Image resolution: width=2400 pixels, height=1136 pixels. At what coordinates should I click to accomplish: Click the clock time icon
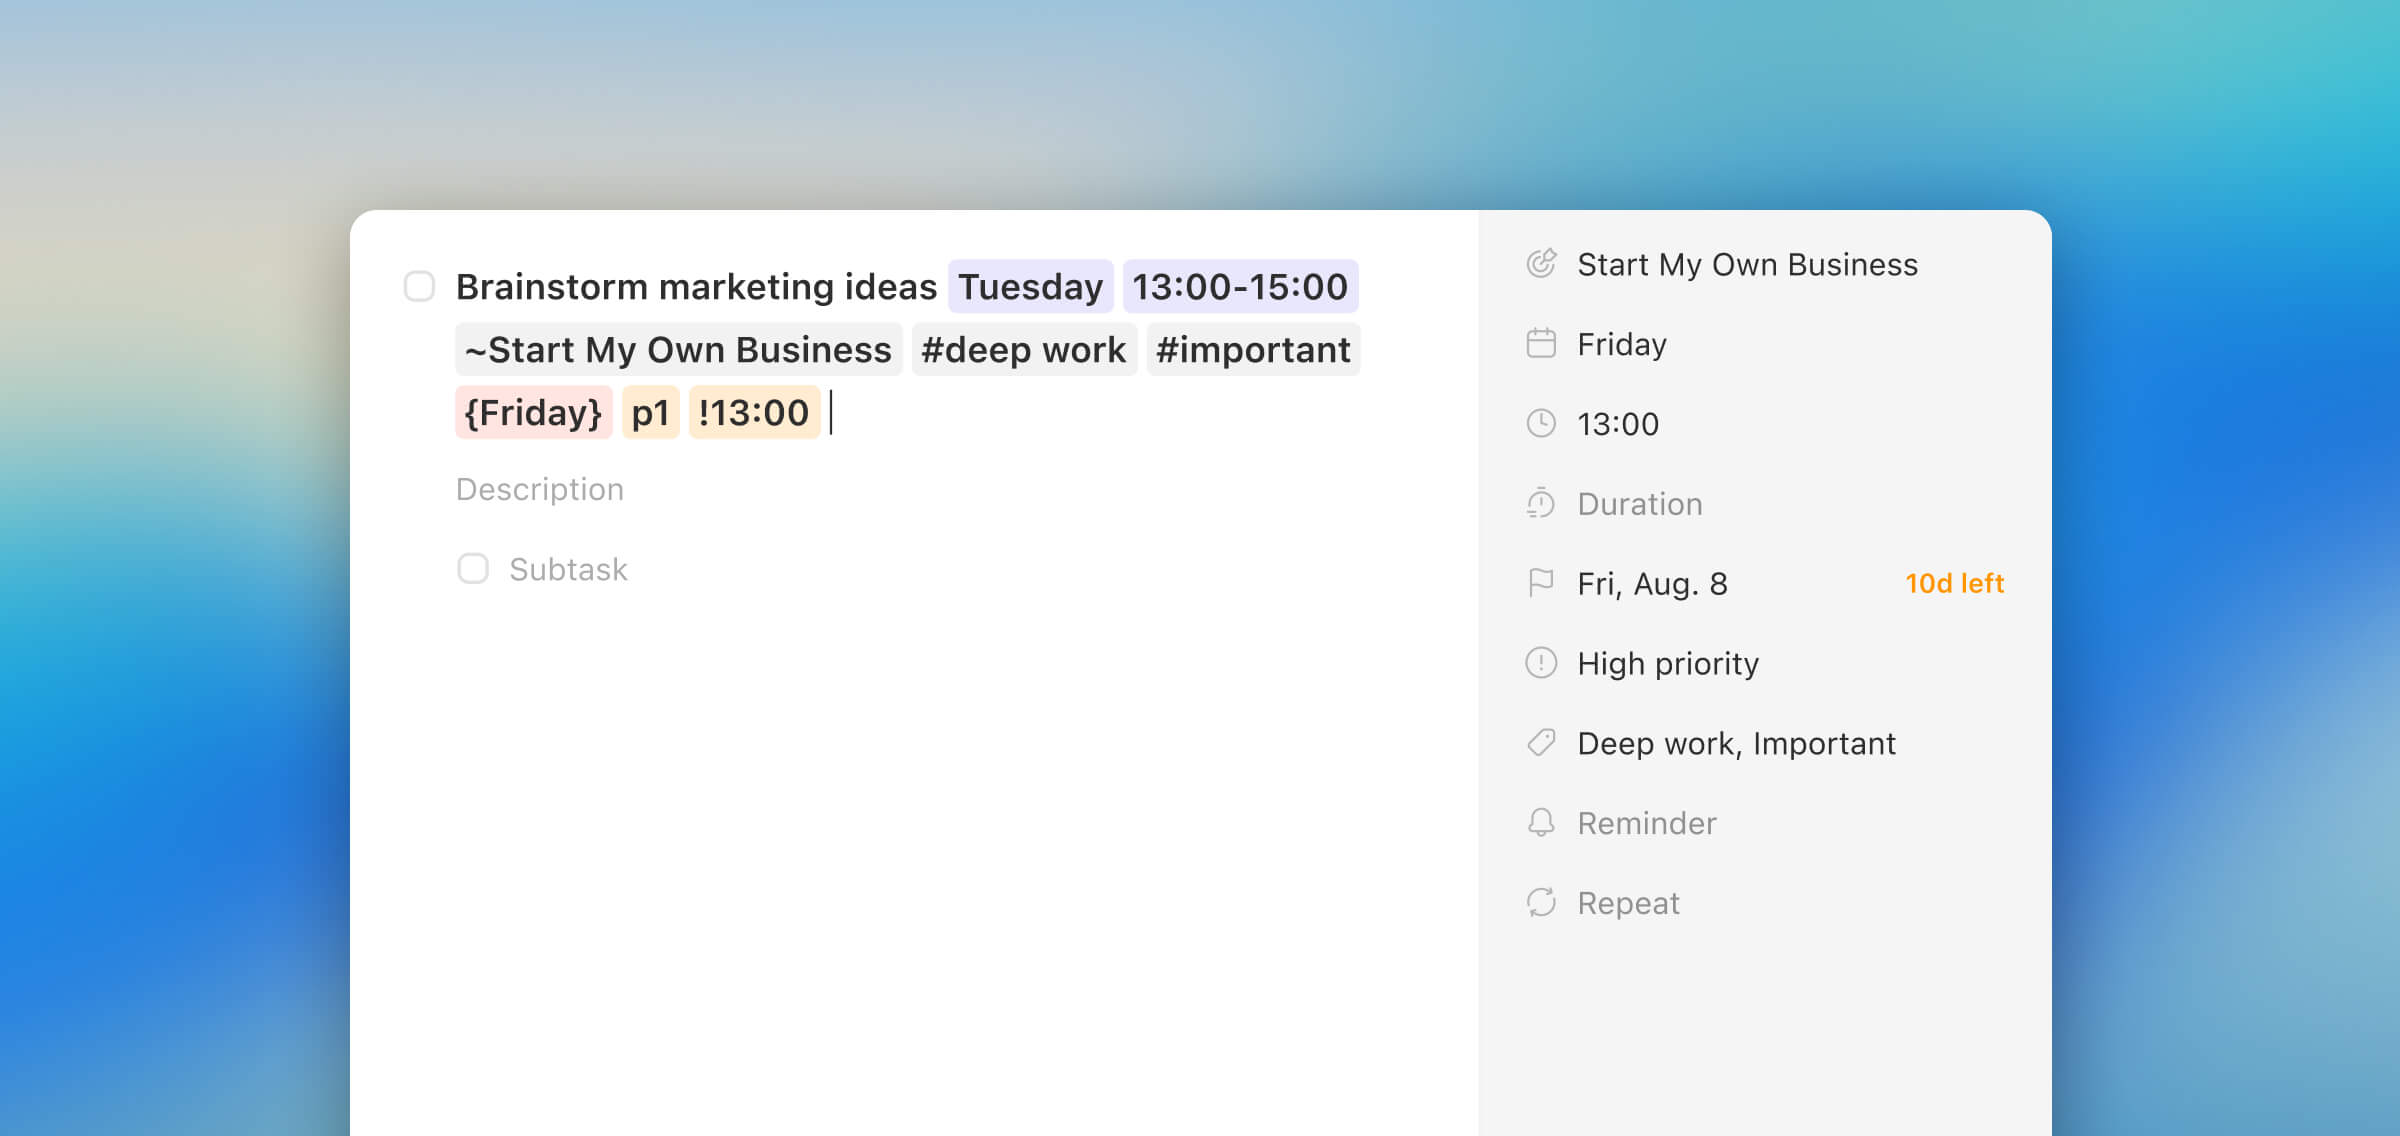tap(1541, 424)
